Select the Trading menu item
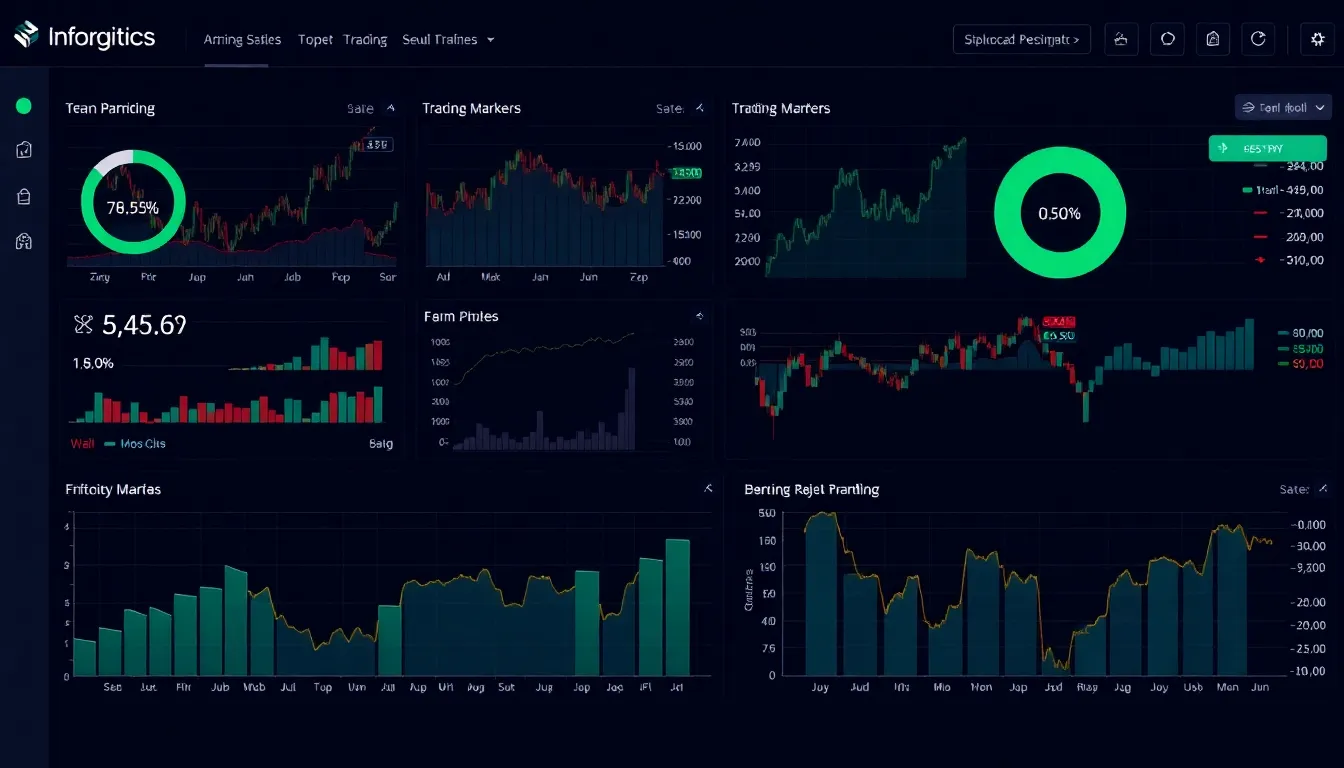 pos(365,39)
